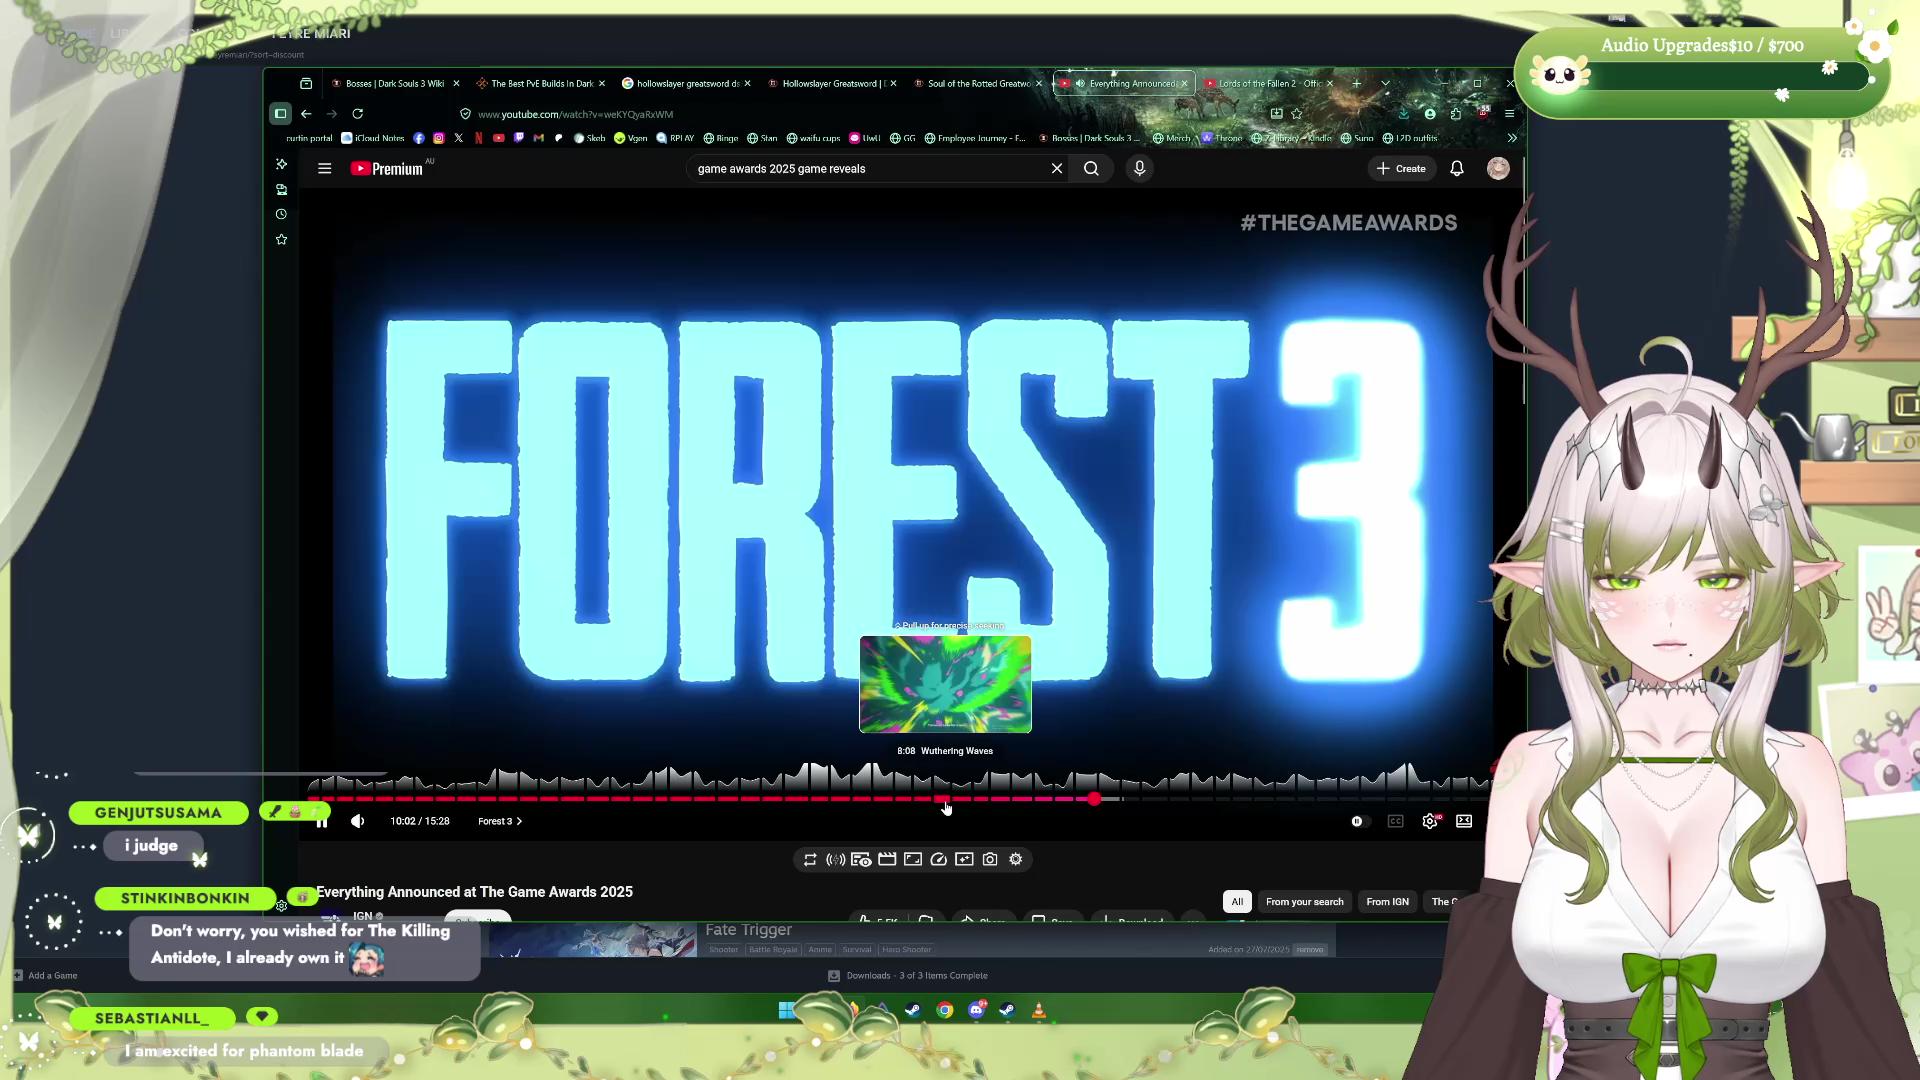Open the Windows Start menu
Screen dimensions: 1920x1080
(x=787, y=1010)
